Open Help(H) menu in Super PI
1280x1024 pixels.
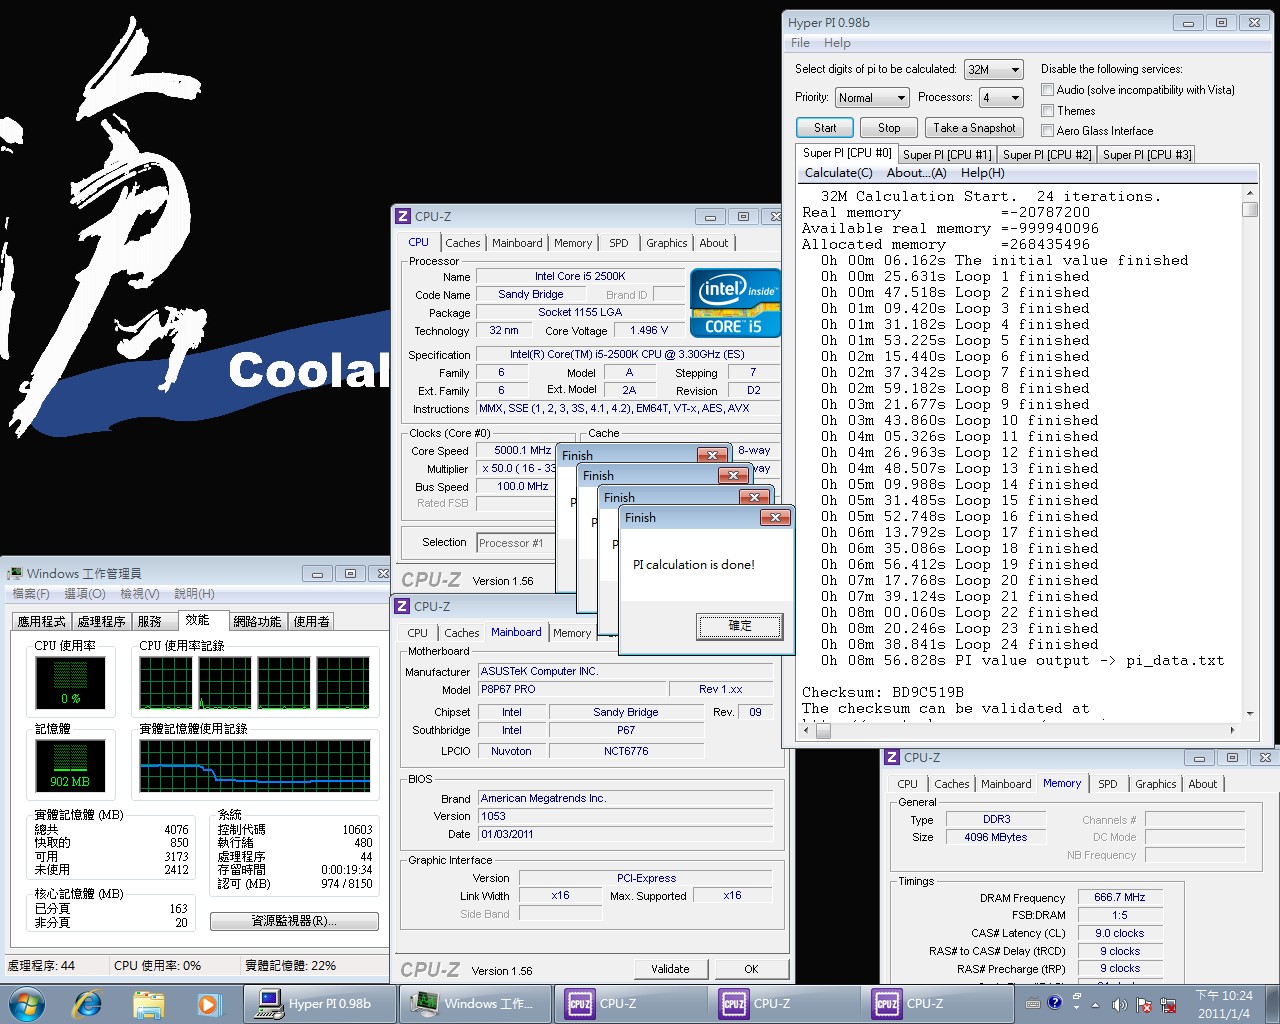point(982,173)
